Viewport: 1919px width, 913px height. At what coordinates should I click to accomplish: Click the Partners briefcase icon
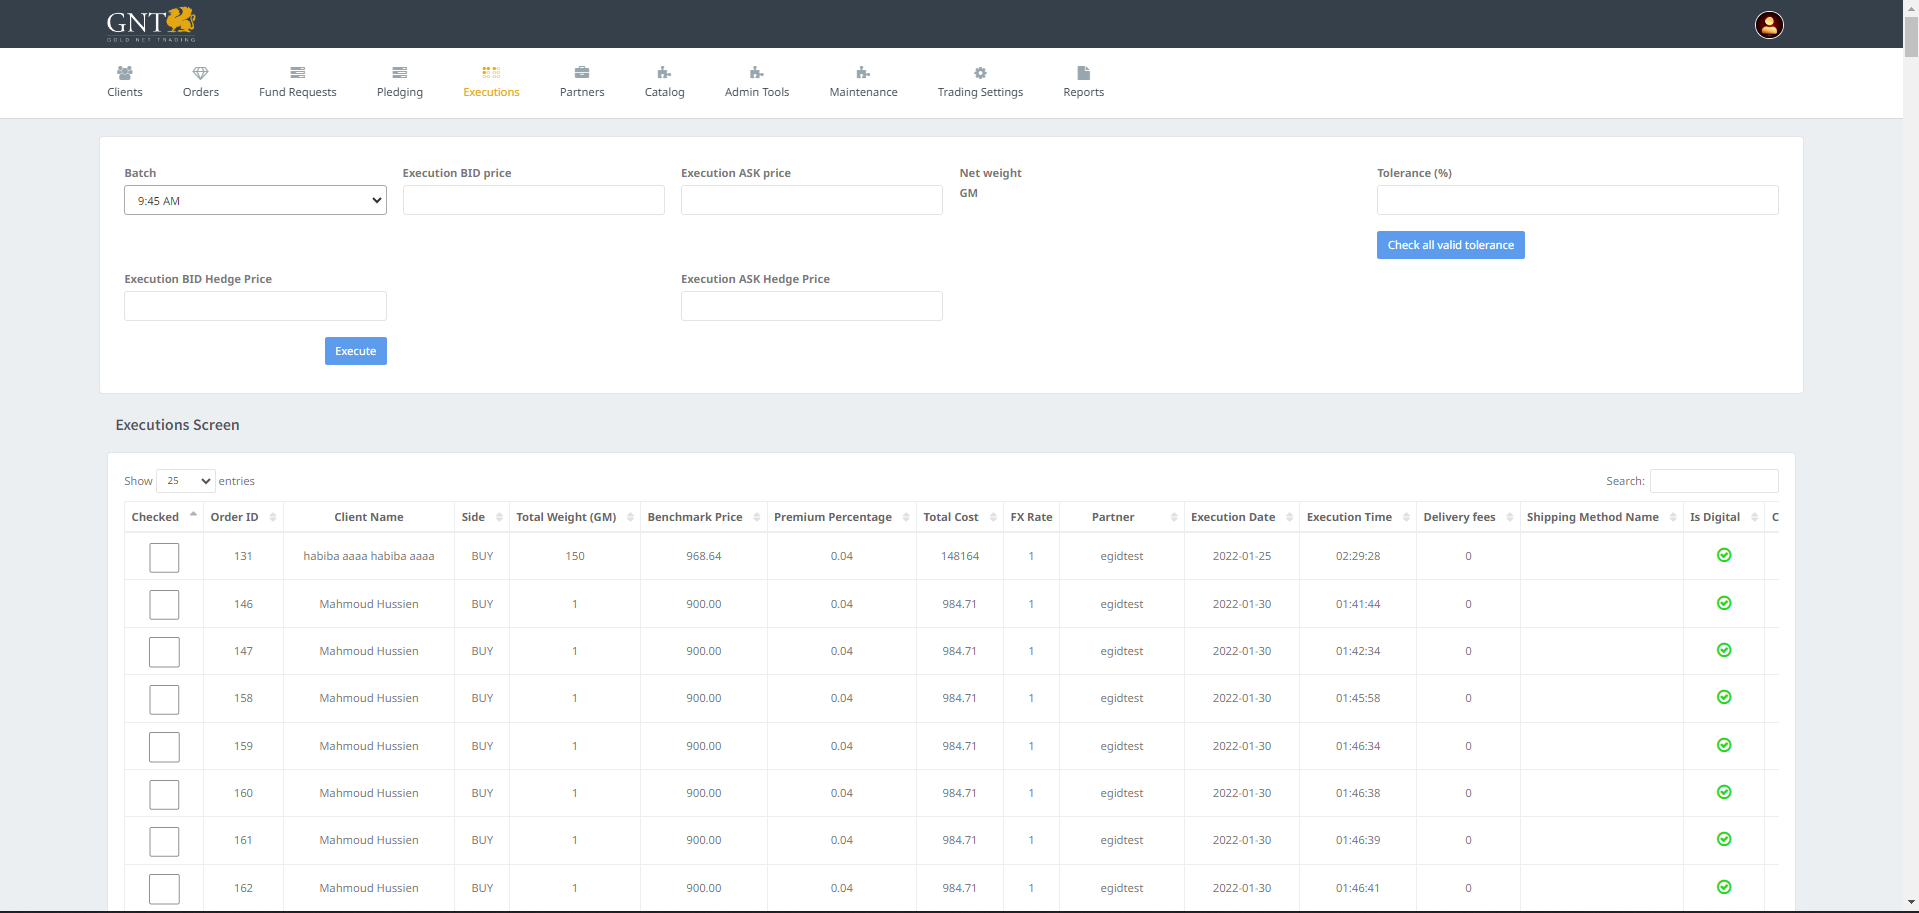[x=582, y=73]
